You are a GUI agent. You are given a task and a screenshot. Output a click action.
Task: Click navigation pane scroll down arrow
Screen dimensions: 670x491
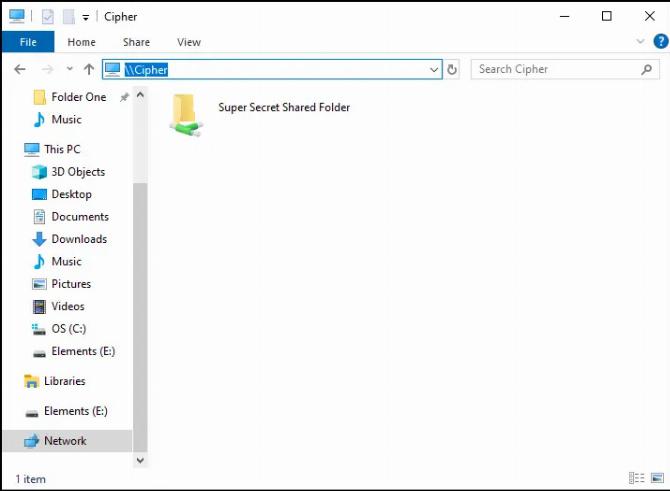click(140, 460)
